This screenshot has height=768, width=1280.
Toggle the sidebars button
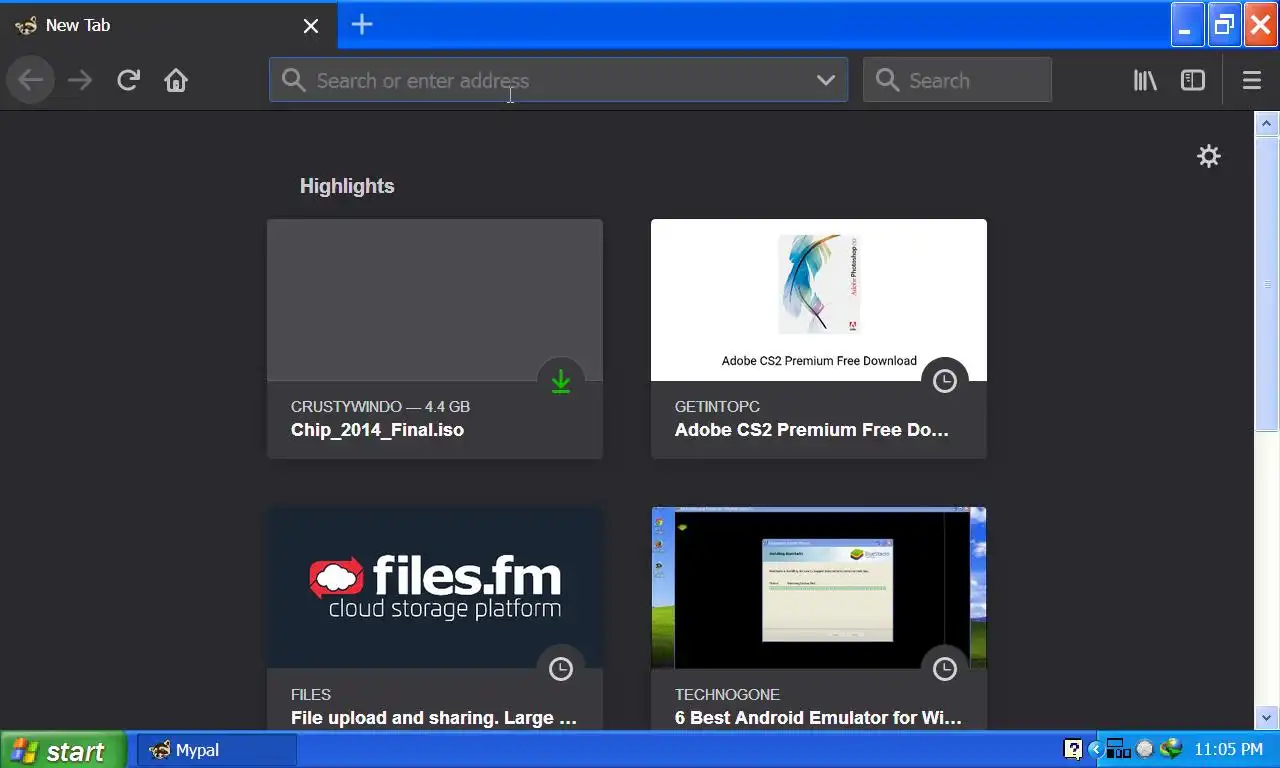click(x=1193, y=80)
